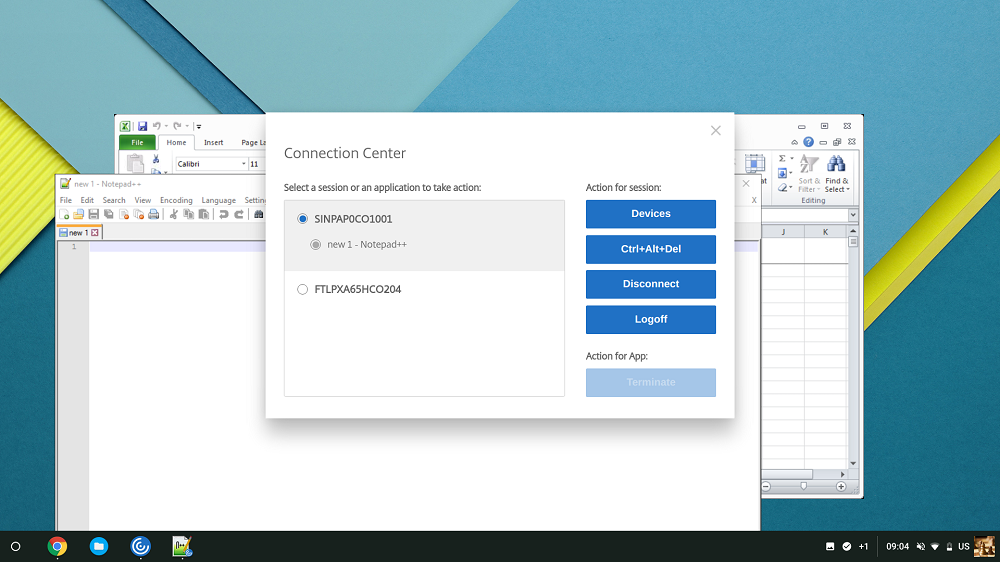Click the Excel quick access save icon
This screenshot has height=562, width=1000.
[142, 126]
